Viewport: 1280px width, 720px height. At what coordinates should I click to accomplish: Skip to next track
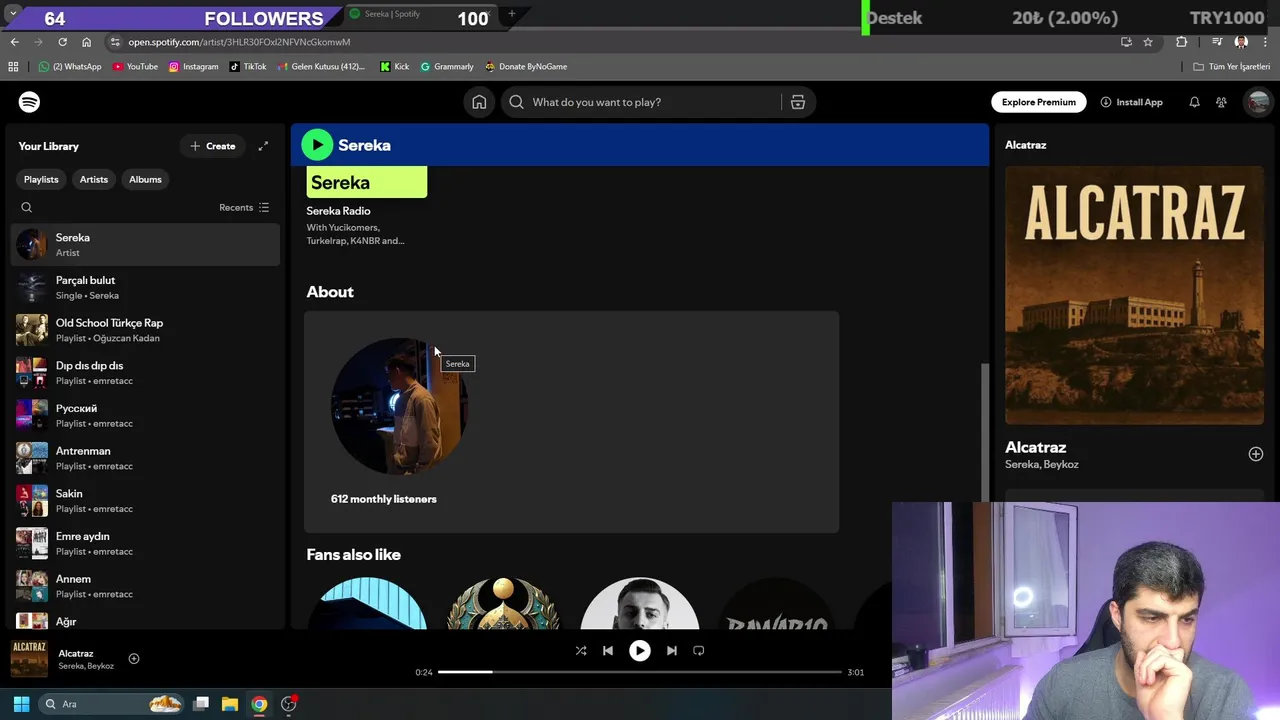[x=672, y=651]
